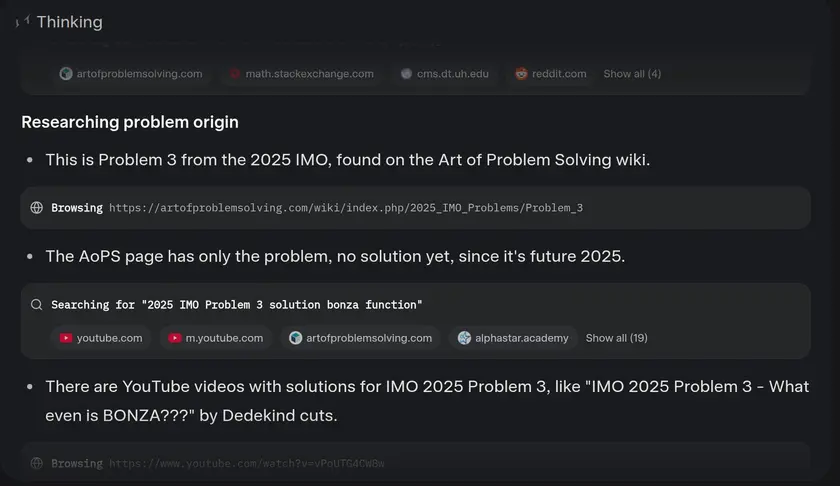Viewport: 840px width, 486px height.
Task: Open the alphastar.academy source chip
Action: pos(513,338)
